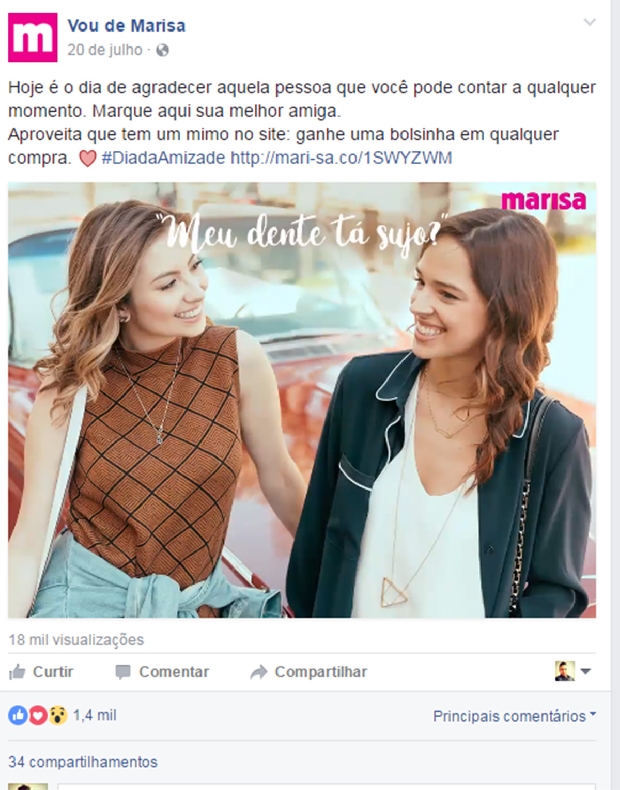The height and width of the screenshot is (790, 620).
Task: Open the yellow Wow reaction icon
Action: tap(58, 715)
